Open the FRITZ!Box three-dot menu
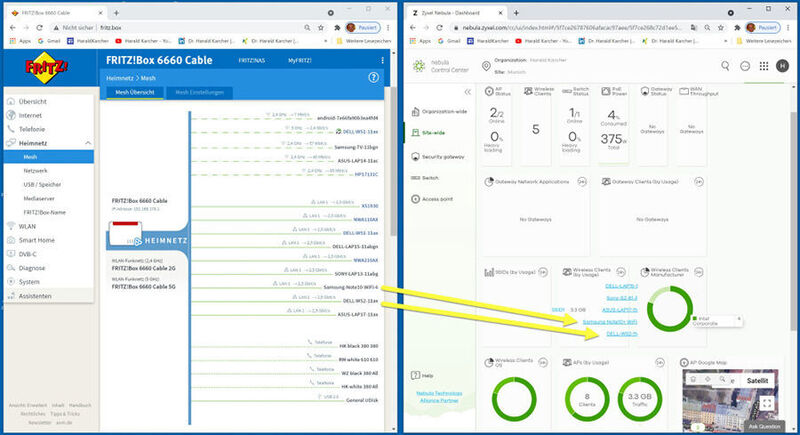Viewport: 800px width, 435px height. [381, 61]
